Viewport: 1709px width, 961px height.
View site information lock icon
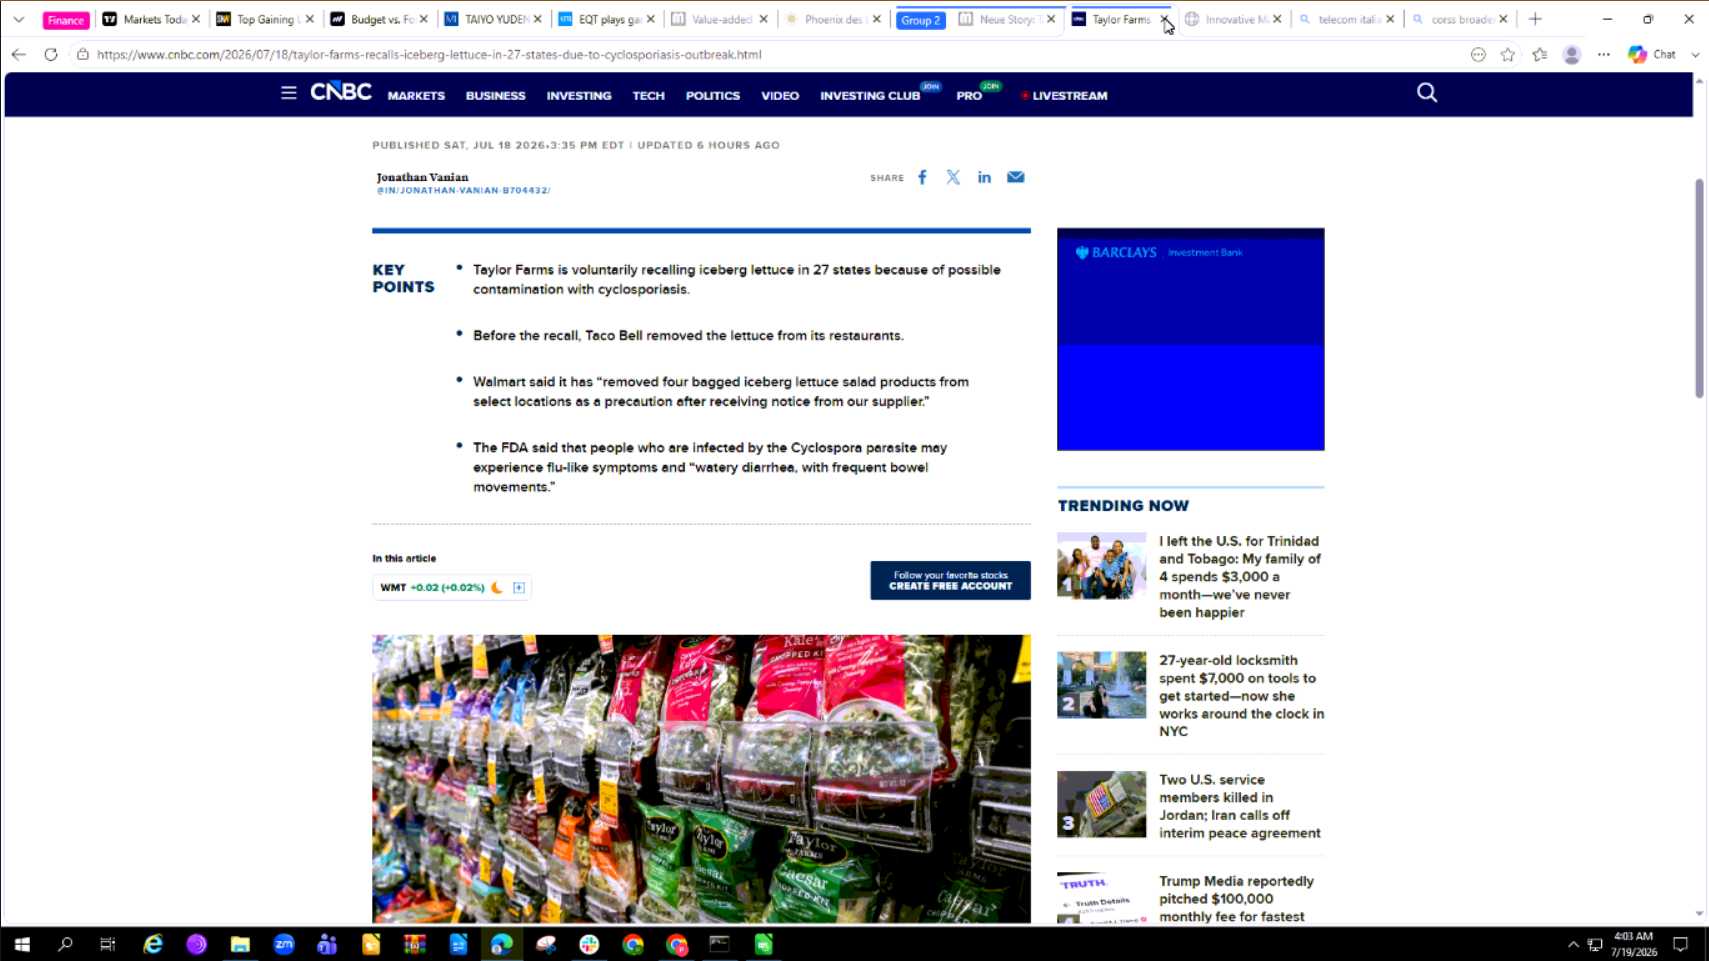[x=83, y=54]
